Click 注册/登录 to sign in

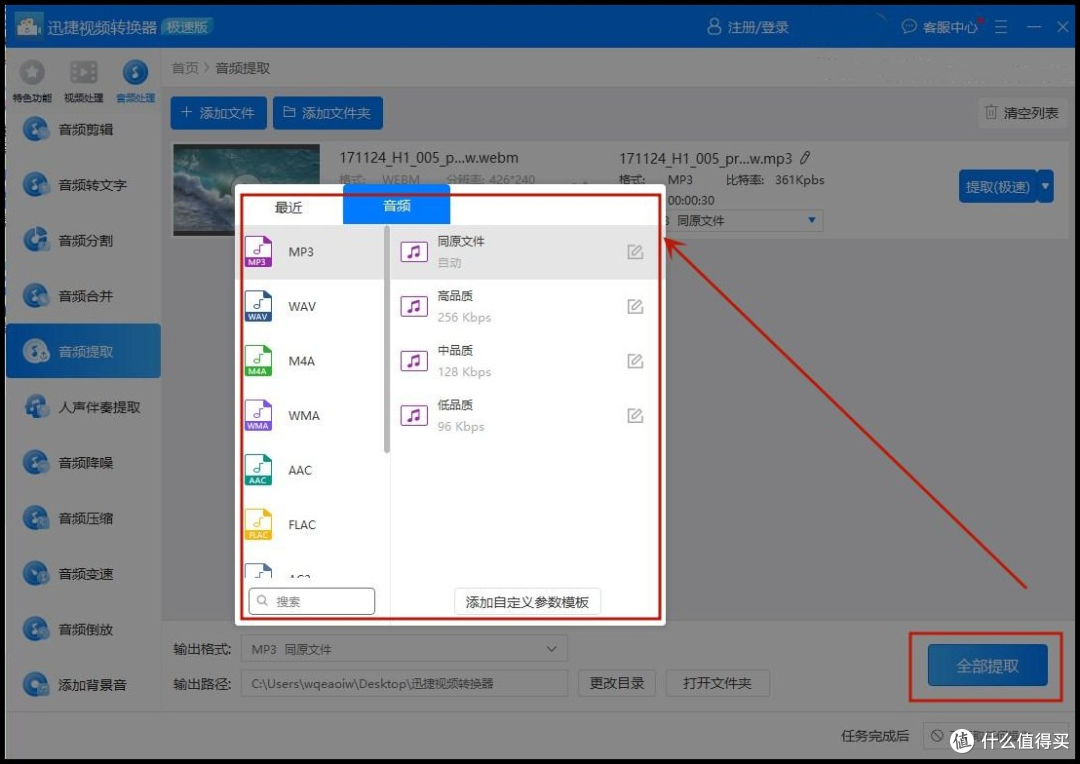point(748,27)
